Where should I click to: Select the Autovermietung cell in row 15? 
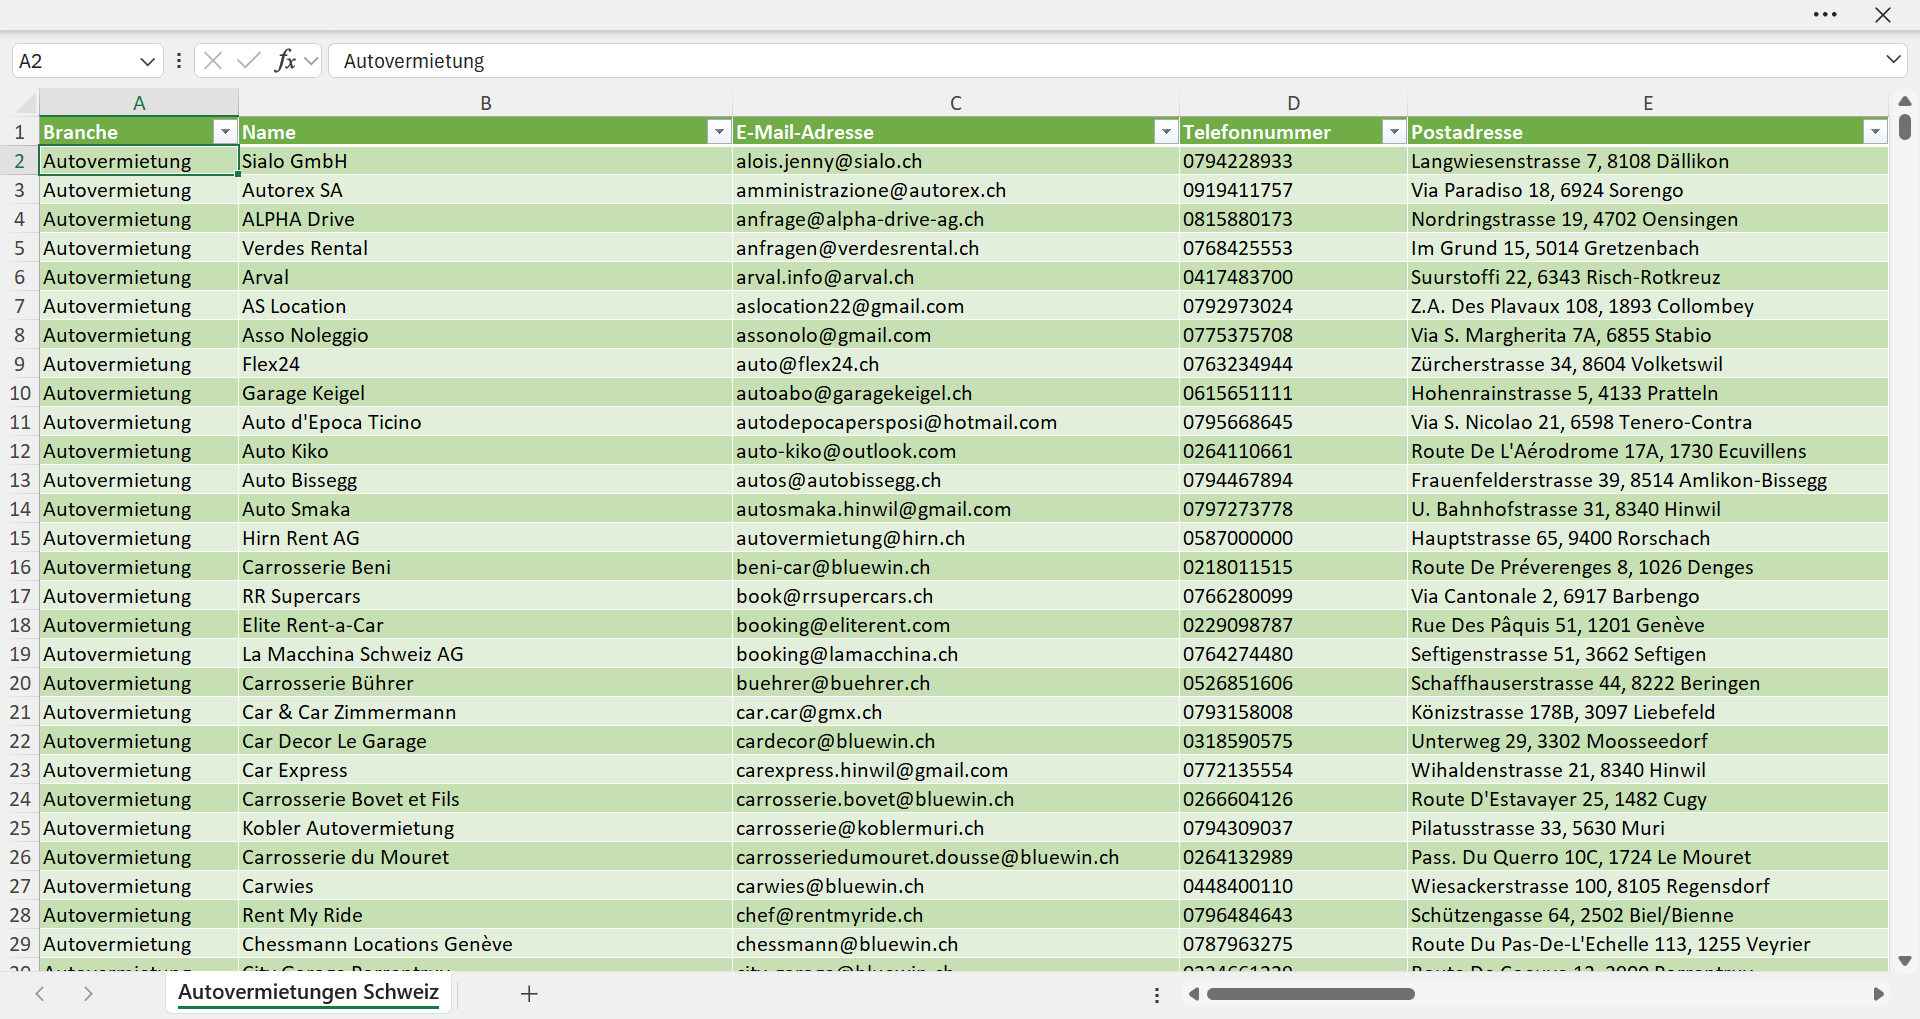point(139,538)
